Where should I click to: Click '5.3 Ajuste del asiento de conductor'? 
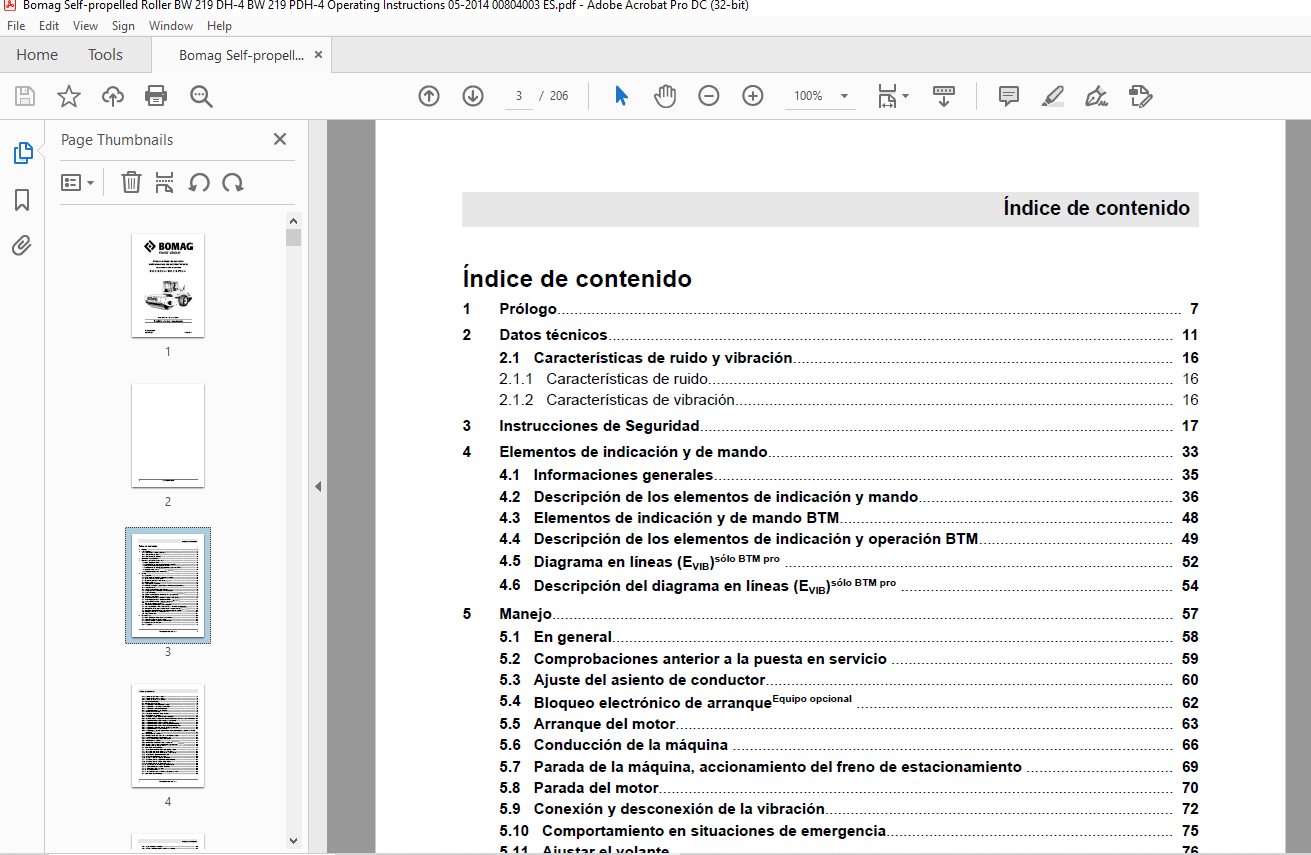click(849, 680)
